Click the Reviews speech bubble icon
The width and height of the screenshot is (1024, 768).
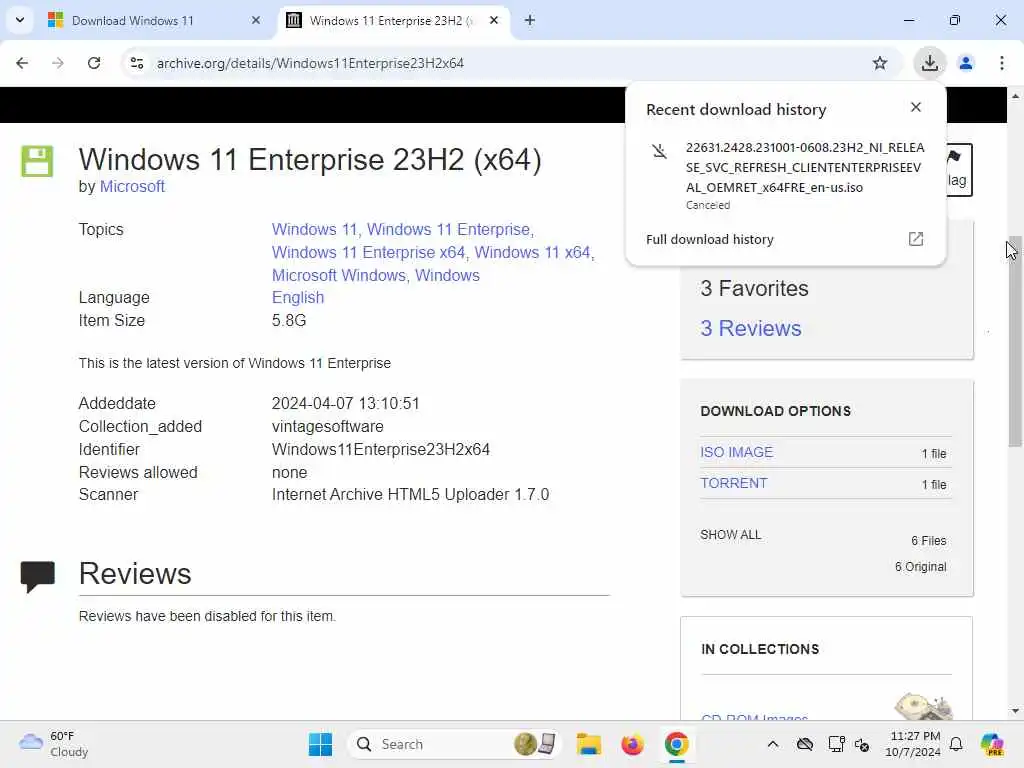point(37,576)
